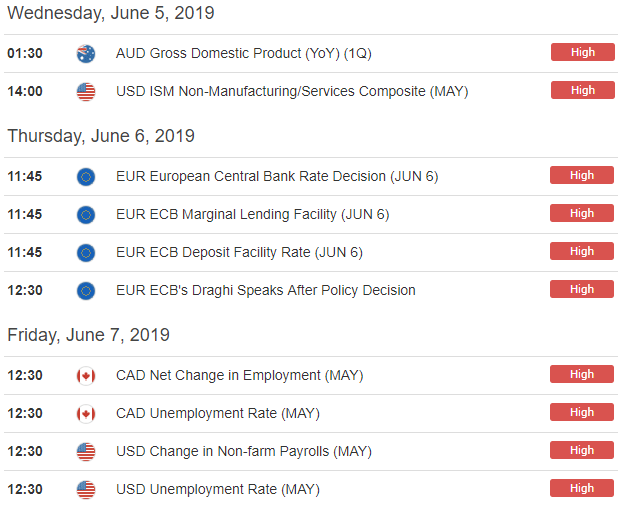618x505 pixels.
Task: Open the USD ISM Non-Manufacturing/Services Composite event
Action: click(x=292, y=91)
